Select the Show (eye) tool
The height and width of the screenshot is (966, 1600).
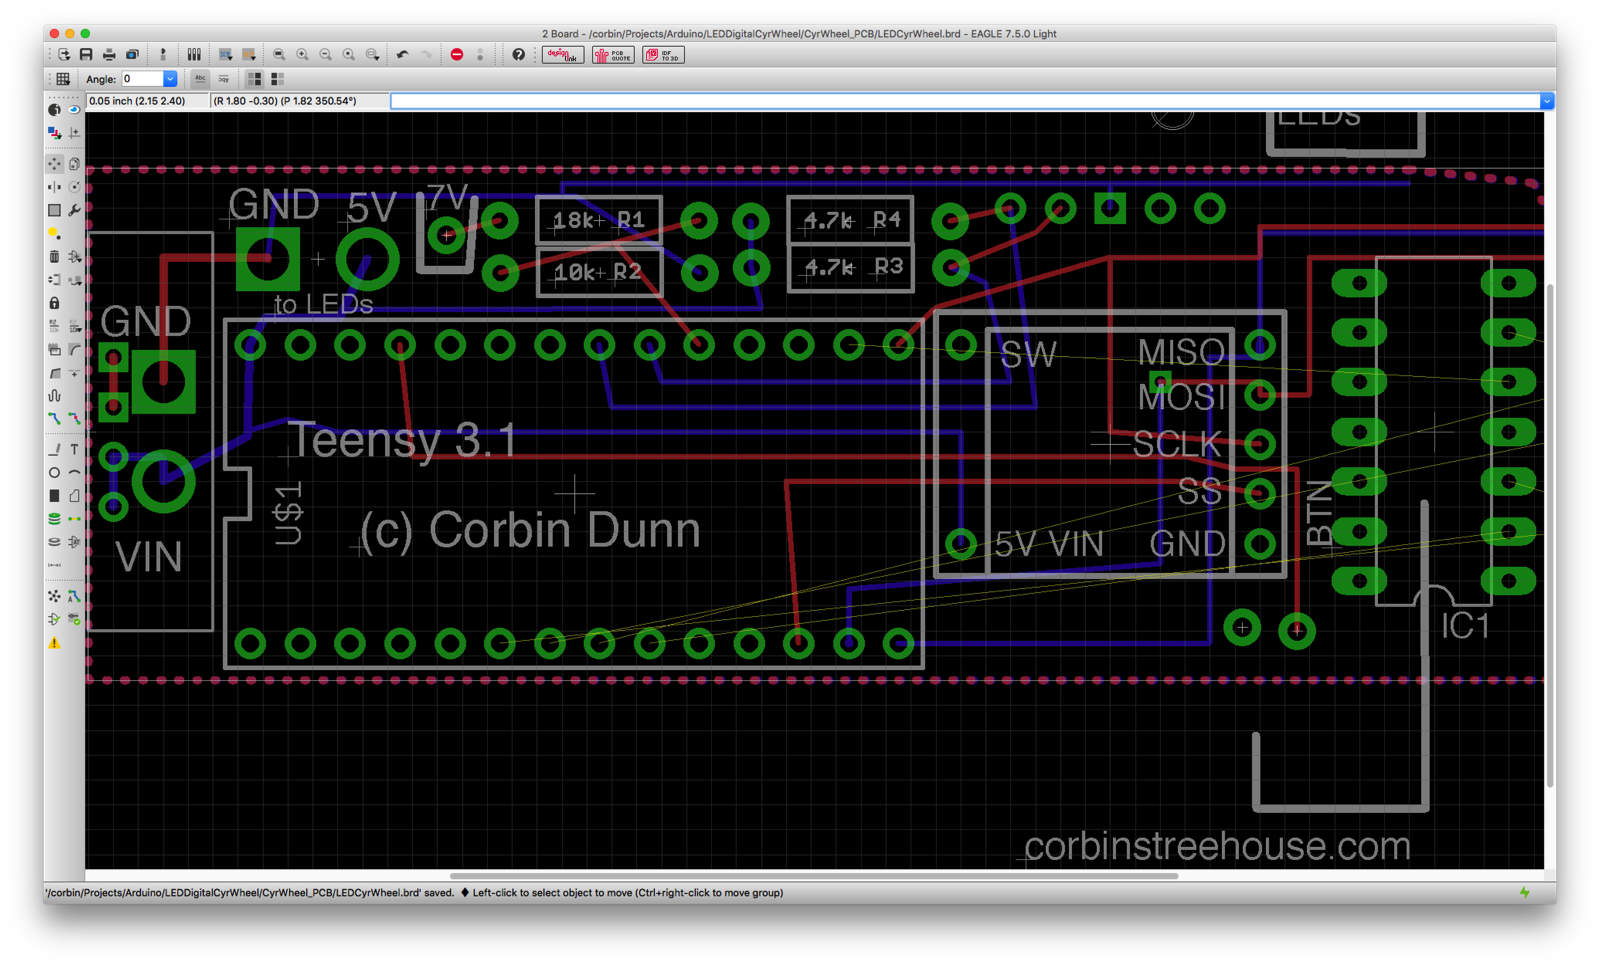coord(74,110)
